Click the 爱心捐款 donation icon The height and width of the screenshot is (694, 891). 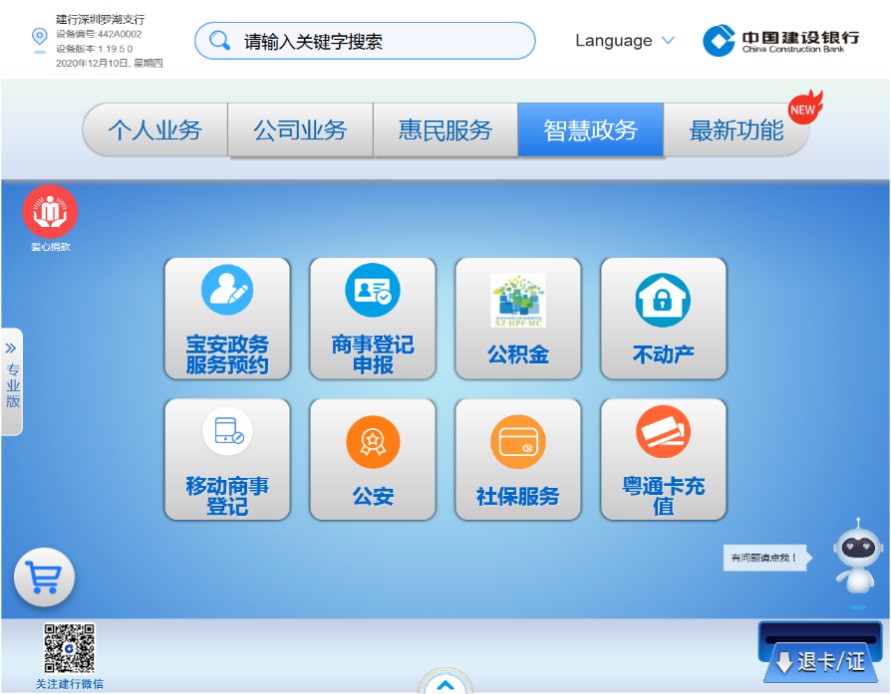(x=50, y=212)
